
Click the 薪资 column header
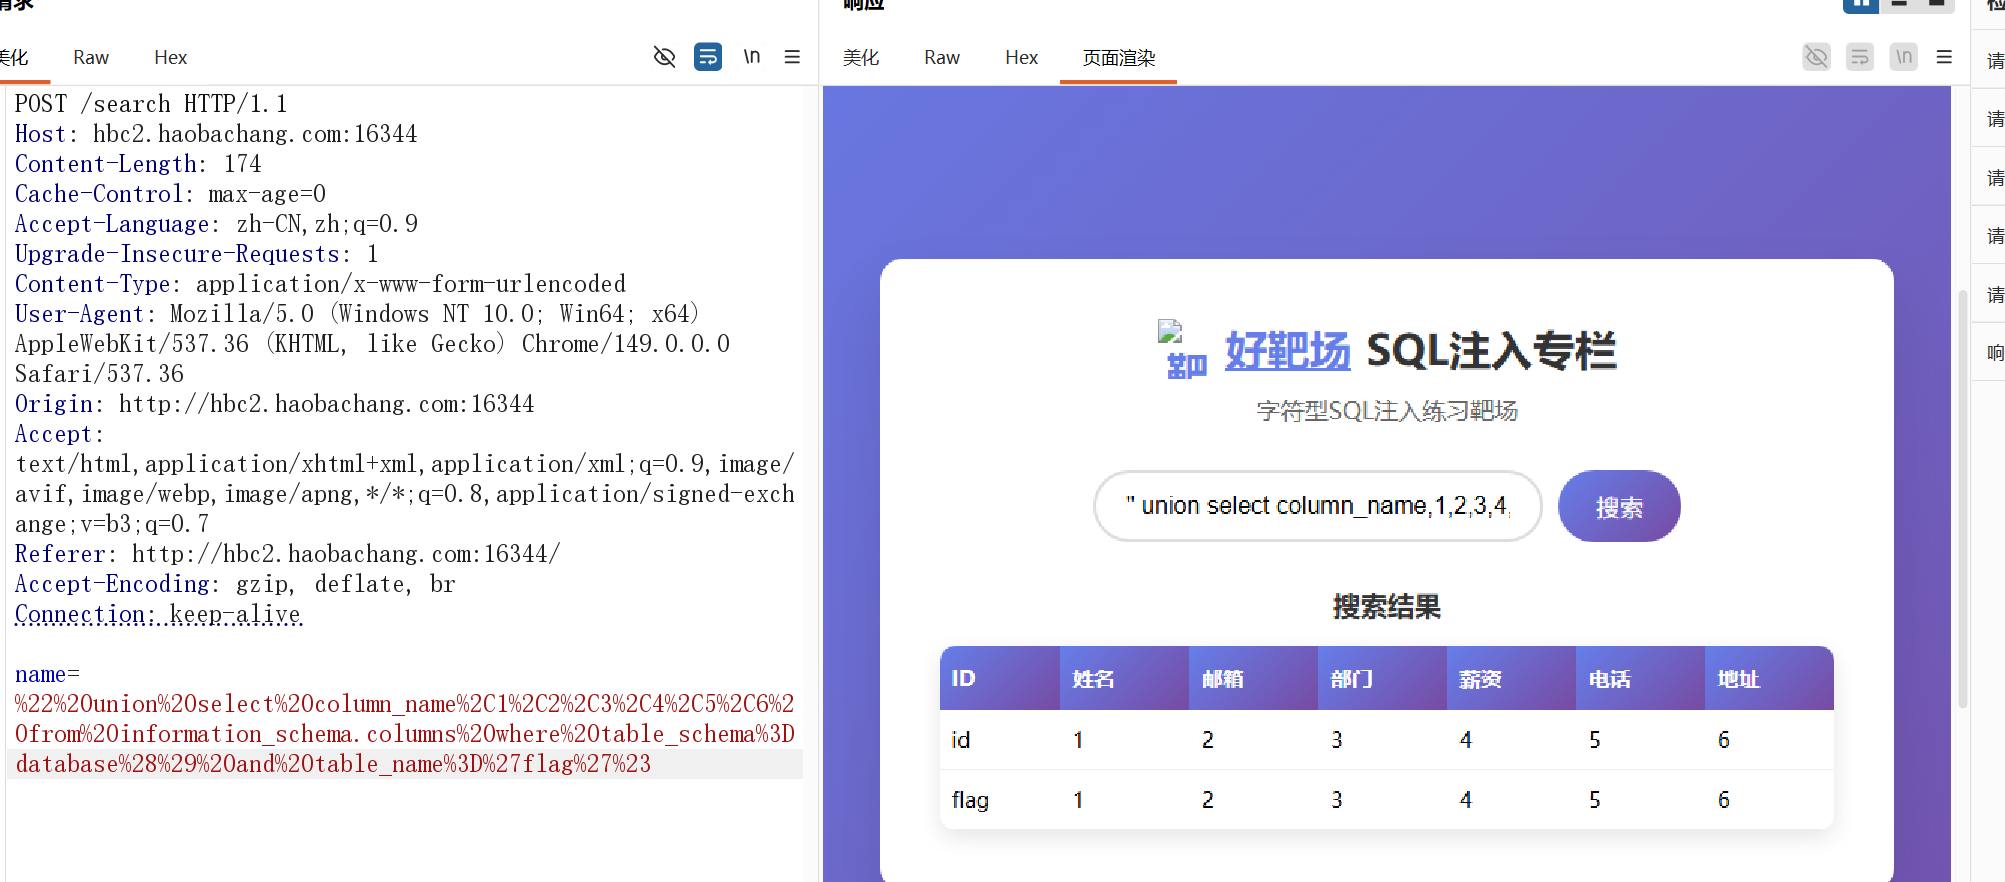[1511, 678]
